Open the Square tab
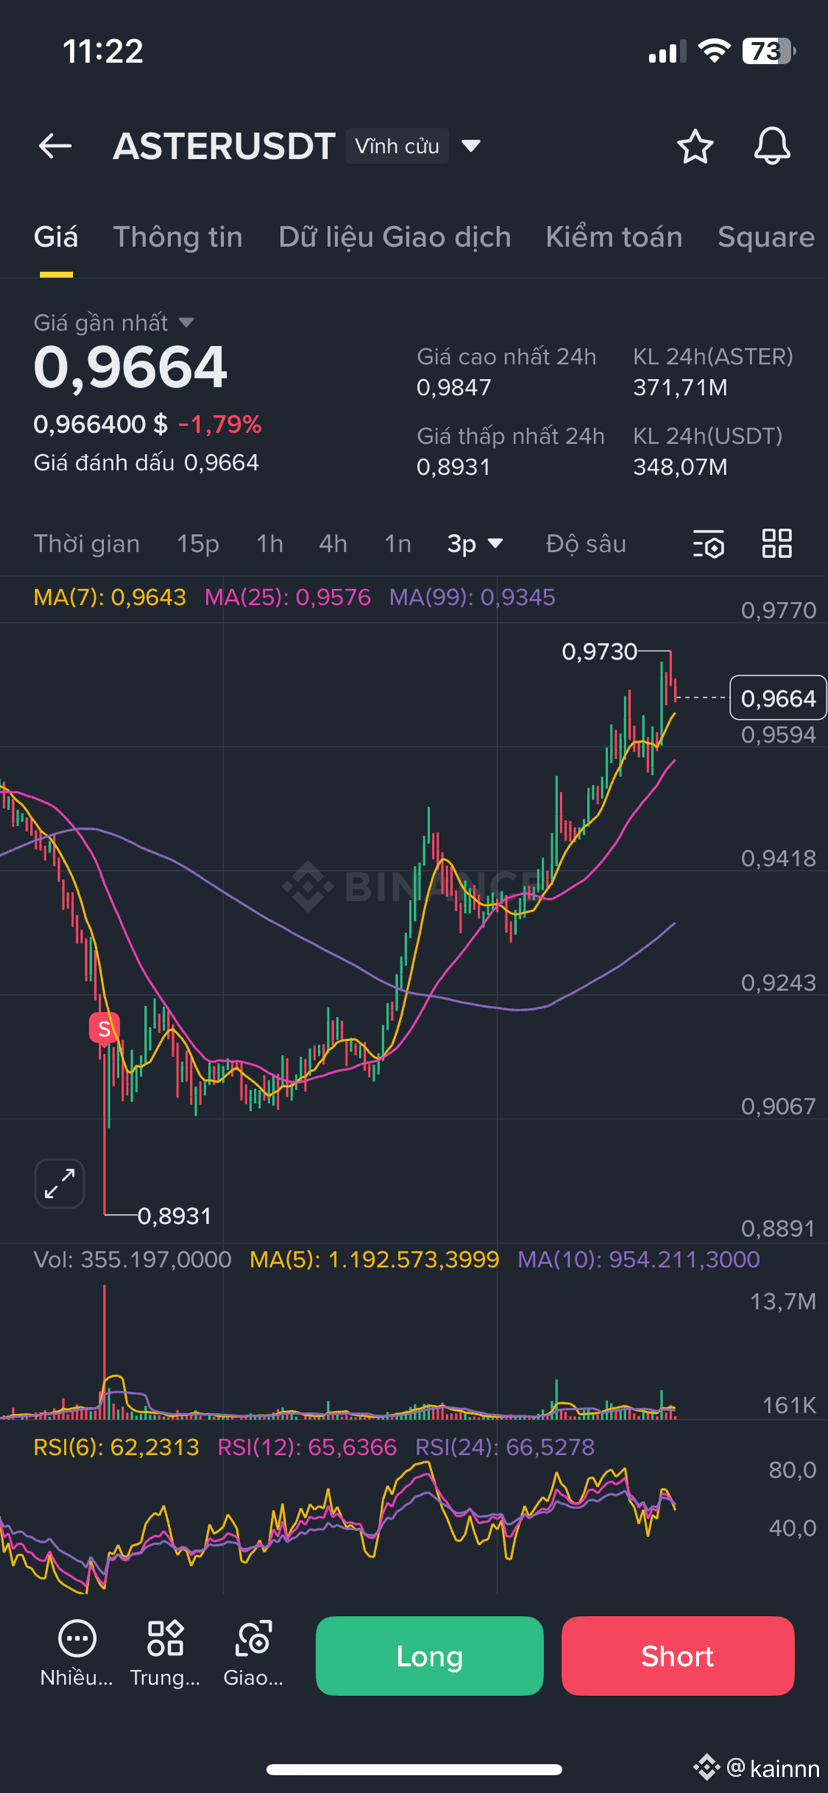The image size is (828, 1793). [x=766, y=237]
